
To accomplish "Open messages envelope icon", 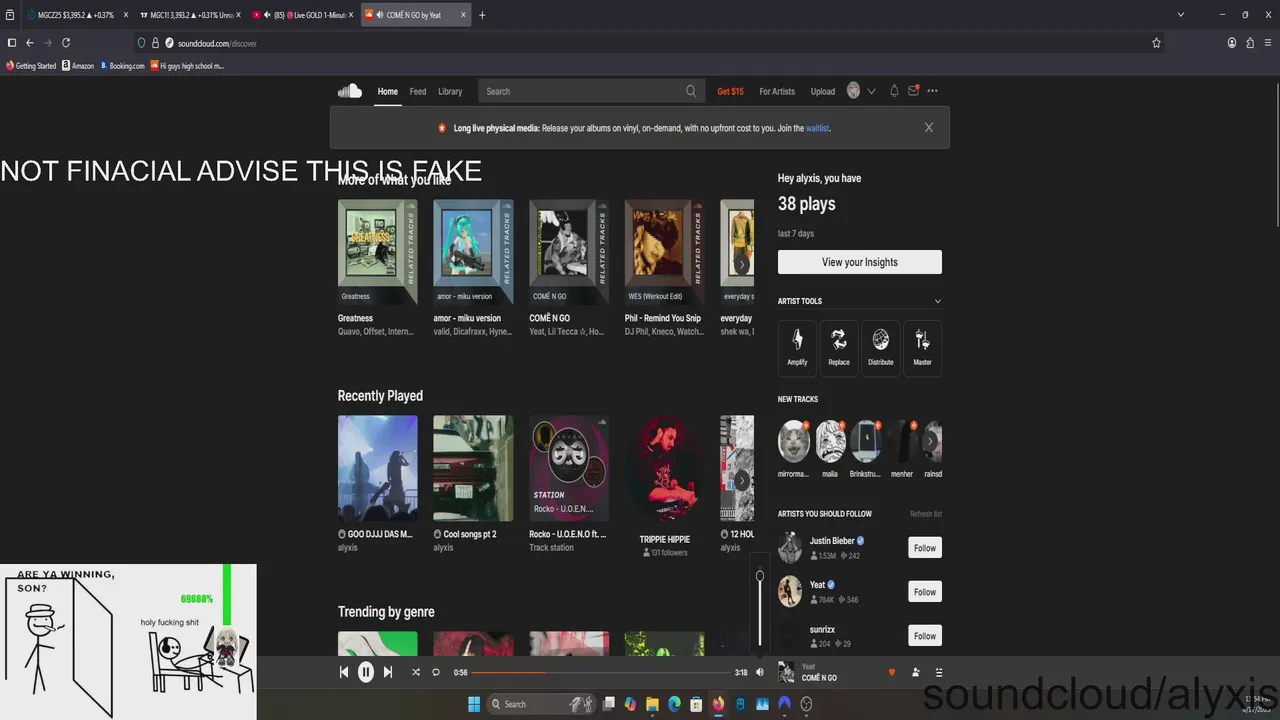I will tap(913, 91).
